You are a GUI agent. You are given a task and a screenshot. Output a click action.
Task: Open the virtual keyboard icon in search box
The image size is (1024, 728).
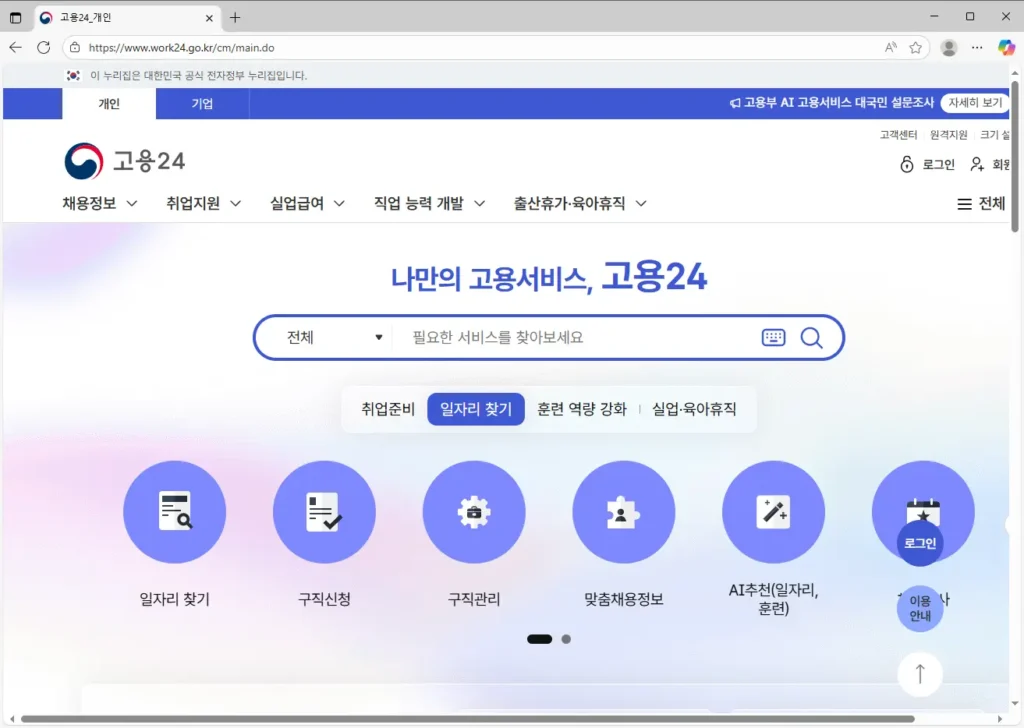(x=773, y=338)
